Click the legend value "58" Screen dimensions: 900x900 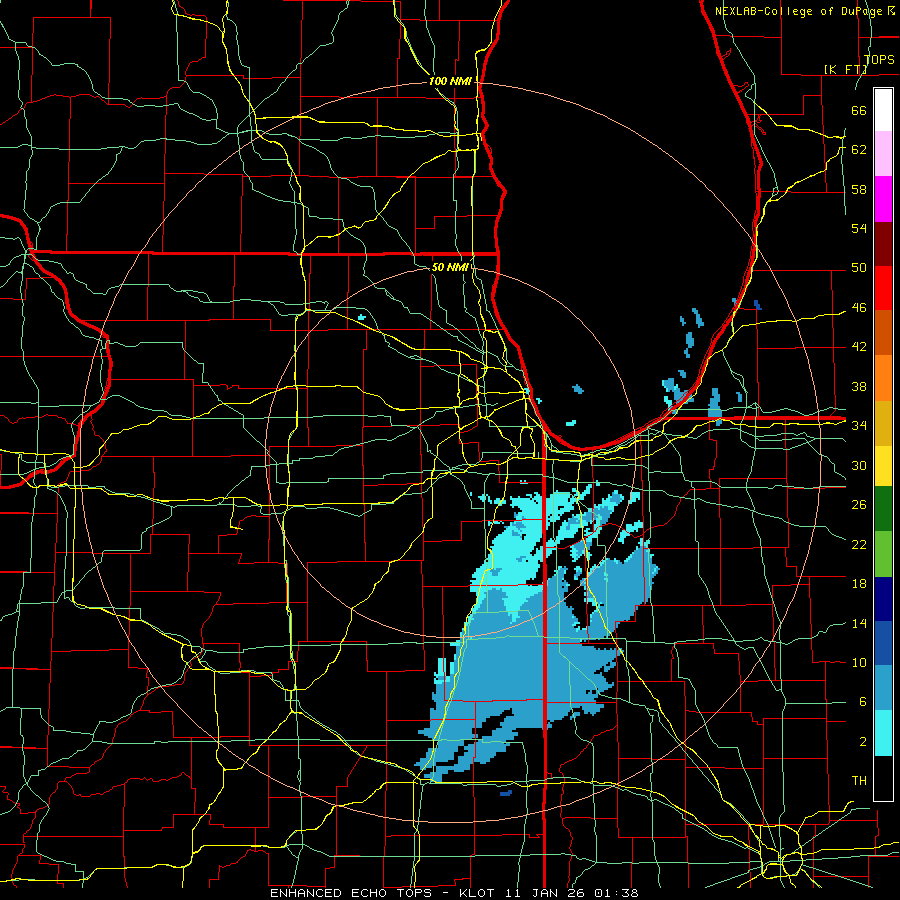(x=859, y=189)
